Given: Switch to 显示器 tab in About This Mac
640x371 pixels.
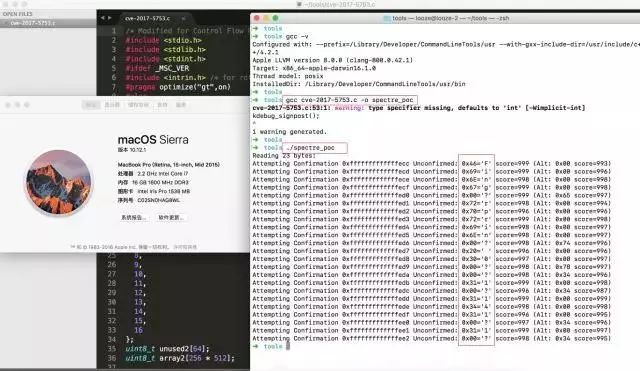Looking at the screenshot, I should (112, 105).
